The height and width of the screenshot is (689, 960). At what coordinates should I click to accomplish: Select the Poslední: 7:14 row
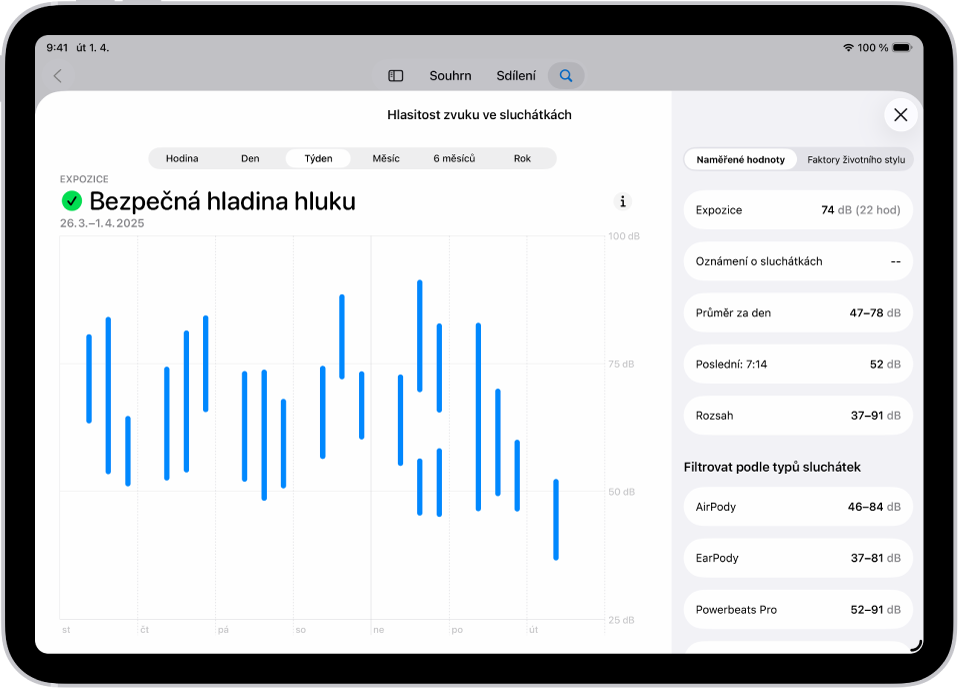pos(798,364)
